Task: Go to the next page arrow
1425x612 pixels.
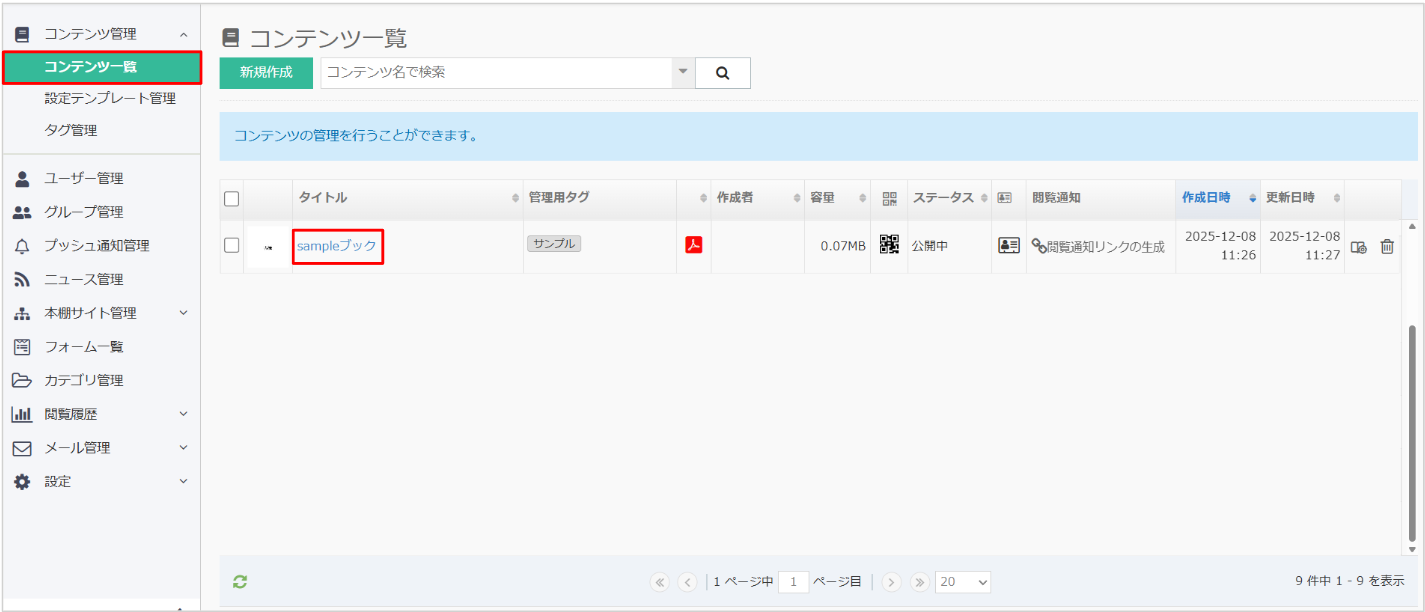Action: [x=892, y=582]
